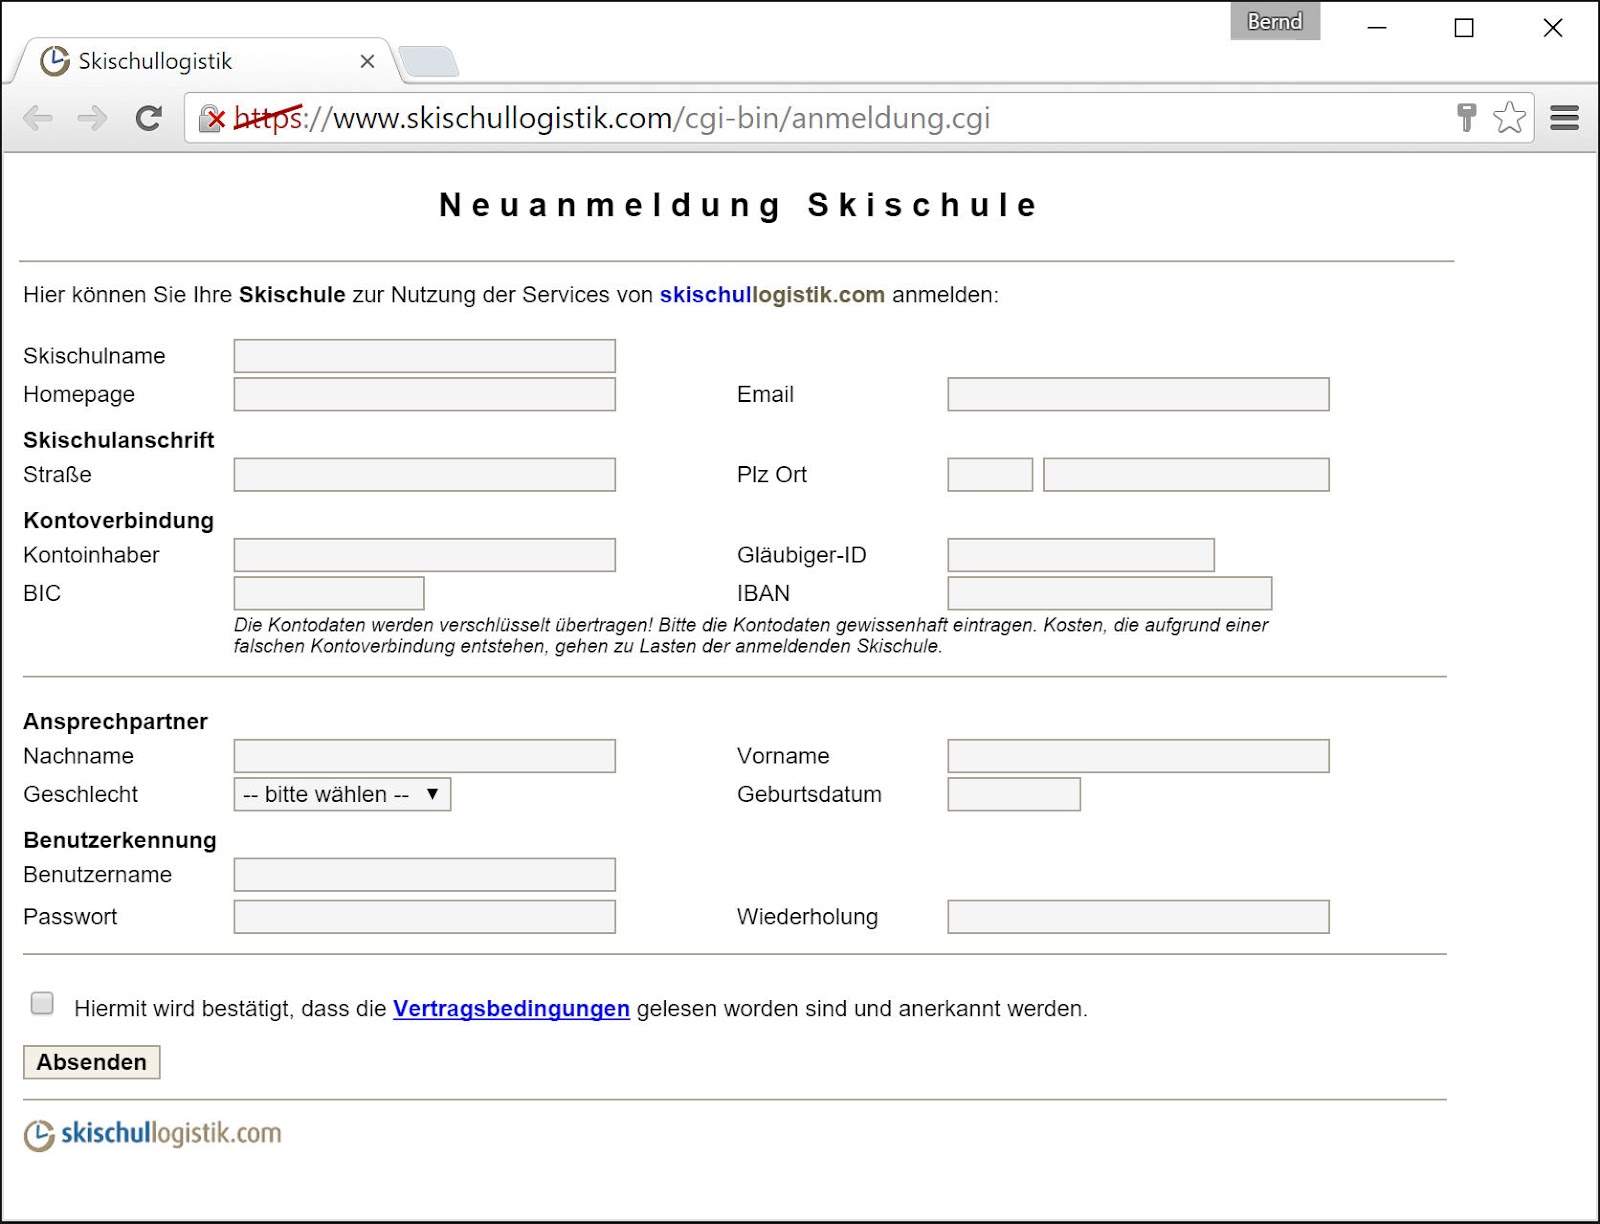Check the Vertragsbedingungen confirmation checkbox

42,1003
